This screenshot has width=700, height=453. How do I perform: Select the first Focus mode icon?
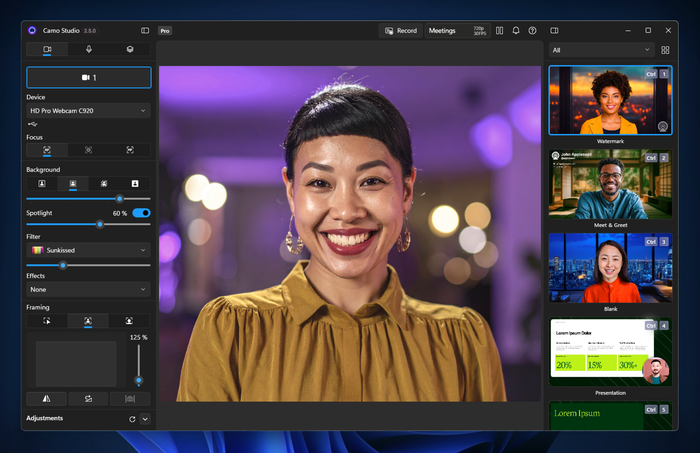47,150
